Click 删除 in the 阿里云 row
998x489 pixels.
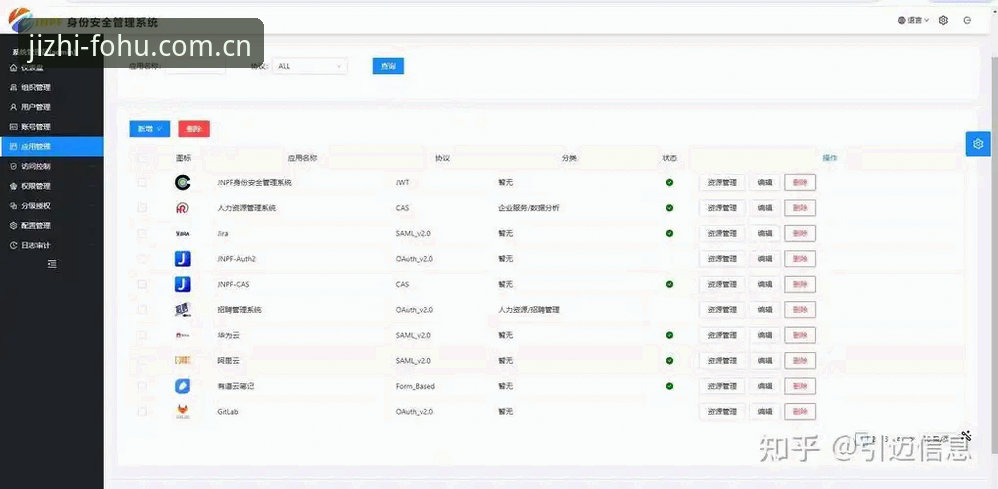[800, 361]
